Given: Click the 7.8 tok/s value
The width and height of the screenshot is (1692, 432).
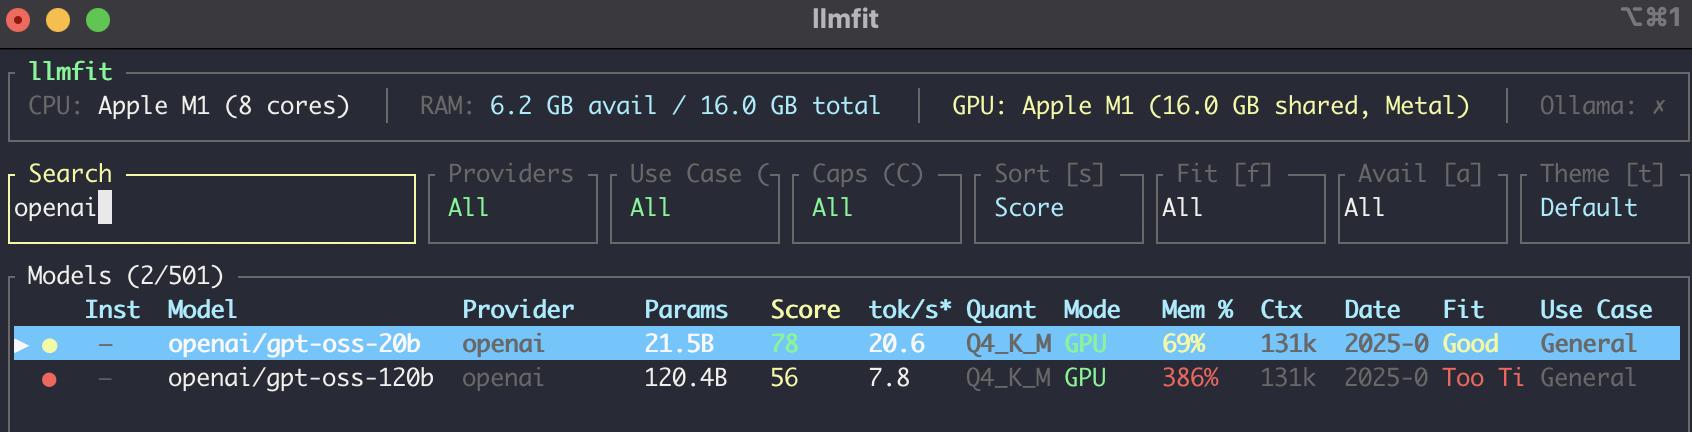Looking at the screenshot, I should click(889, 378).
